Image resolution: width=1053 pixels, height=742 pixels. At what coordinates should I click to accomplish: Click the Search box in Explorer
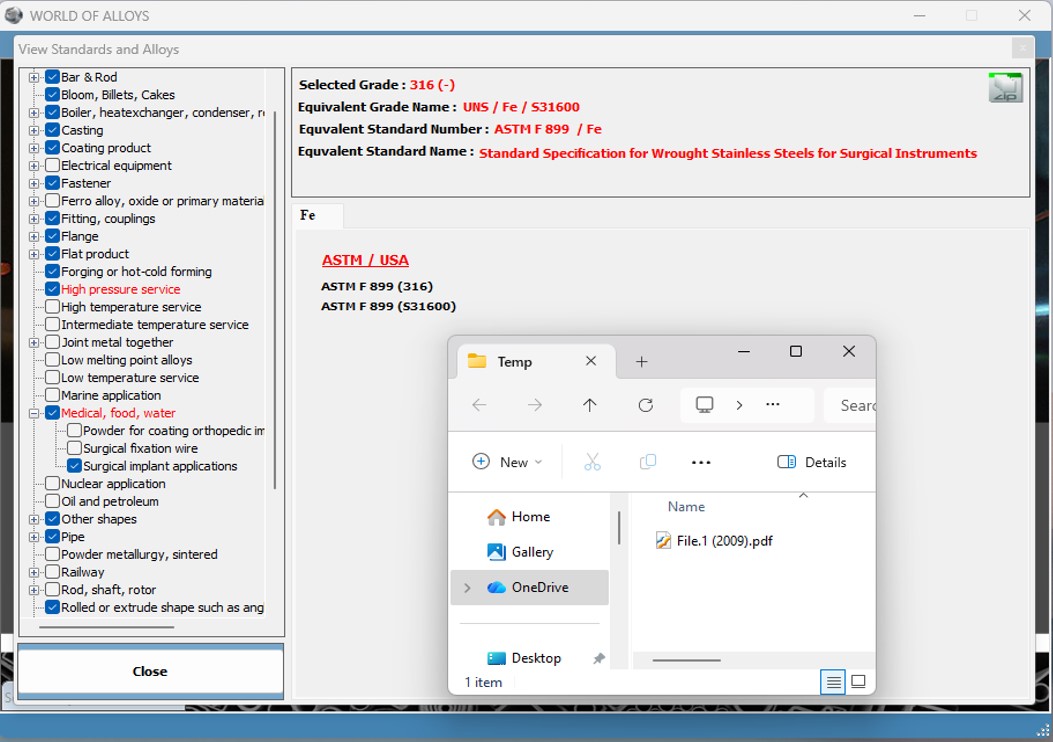850,405
